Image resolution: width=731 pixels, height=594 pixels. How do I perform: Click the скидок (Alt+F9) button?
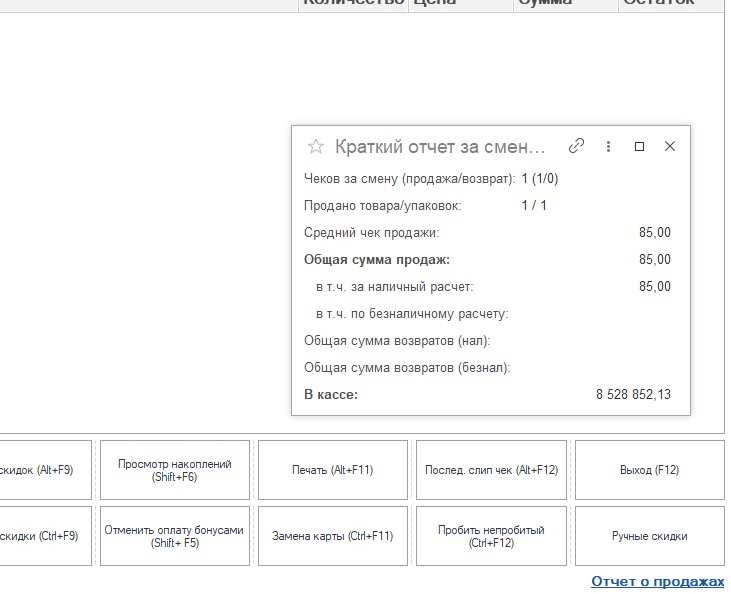45,470
